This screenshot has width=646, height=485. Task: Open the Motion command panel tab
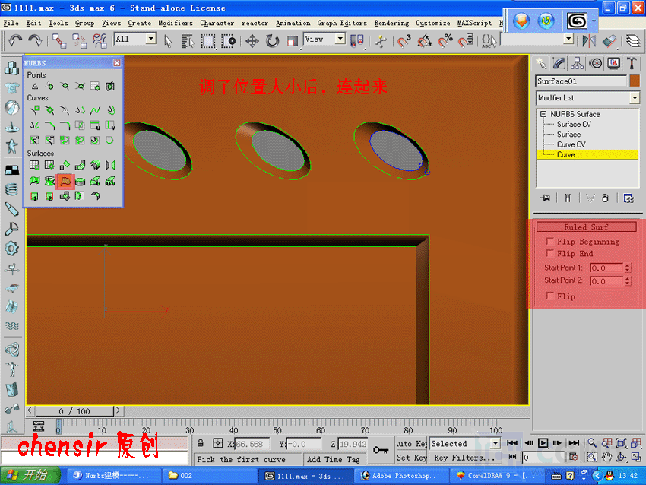(x=595, y=63)
